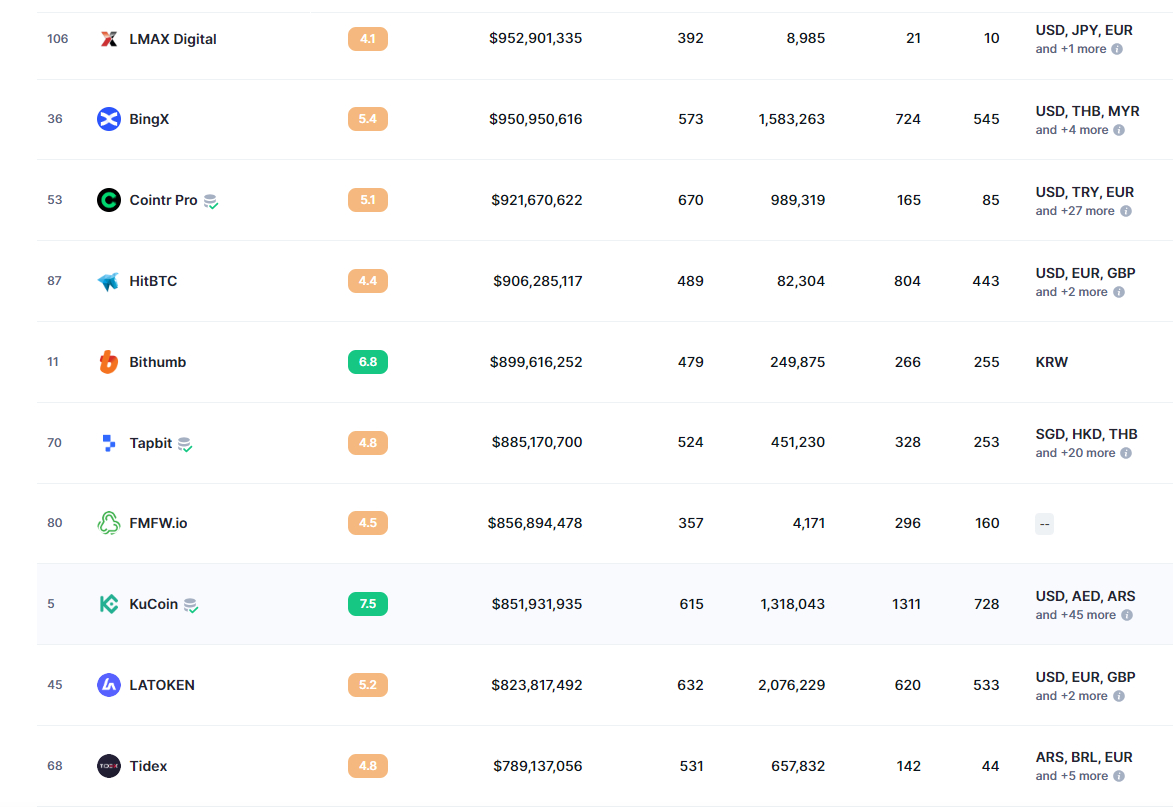
Task: Click the Tidex logo icon
Action: [109, 766]
